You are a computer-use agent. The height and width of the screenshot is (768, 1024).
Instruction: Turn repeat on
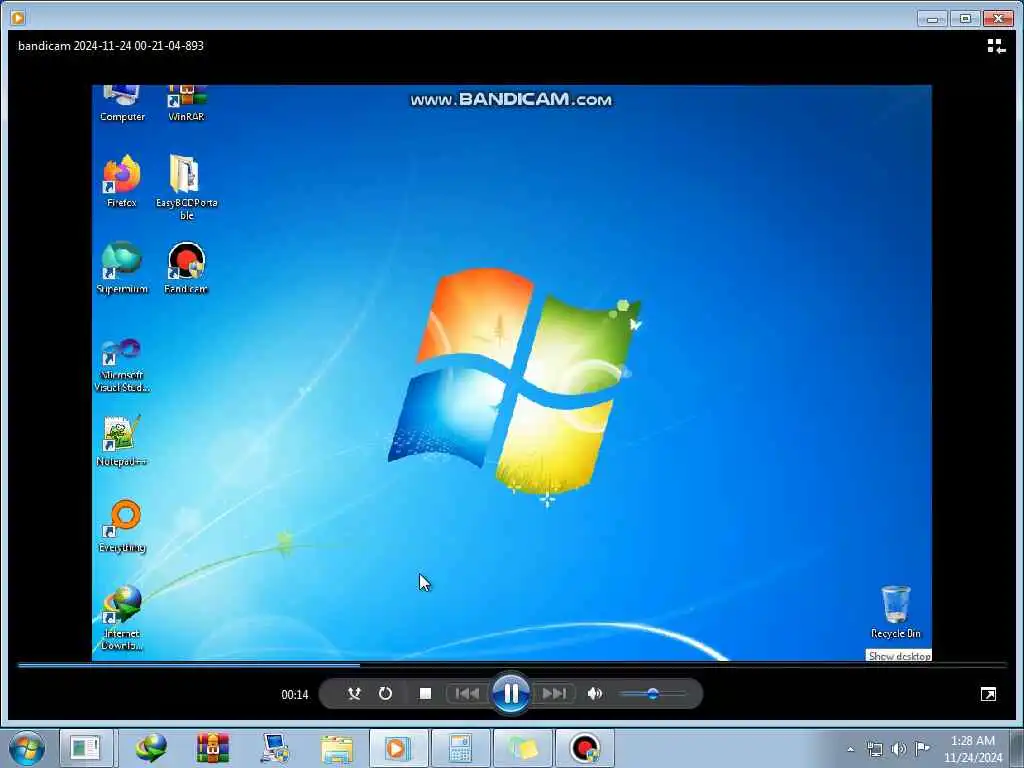pyautogui.click(x=385, y=694)
